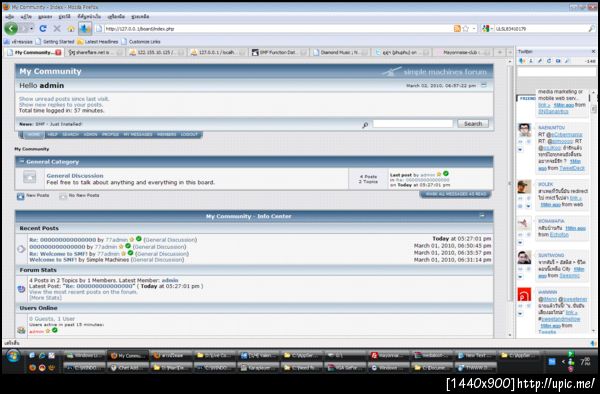Open Show unread posts since last visit

64,99
